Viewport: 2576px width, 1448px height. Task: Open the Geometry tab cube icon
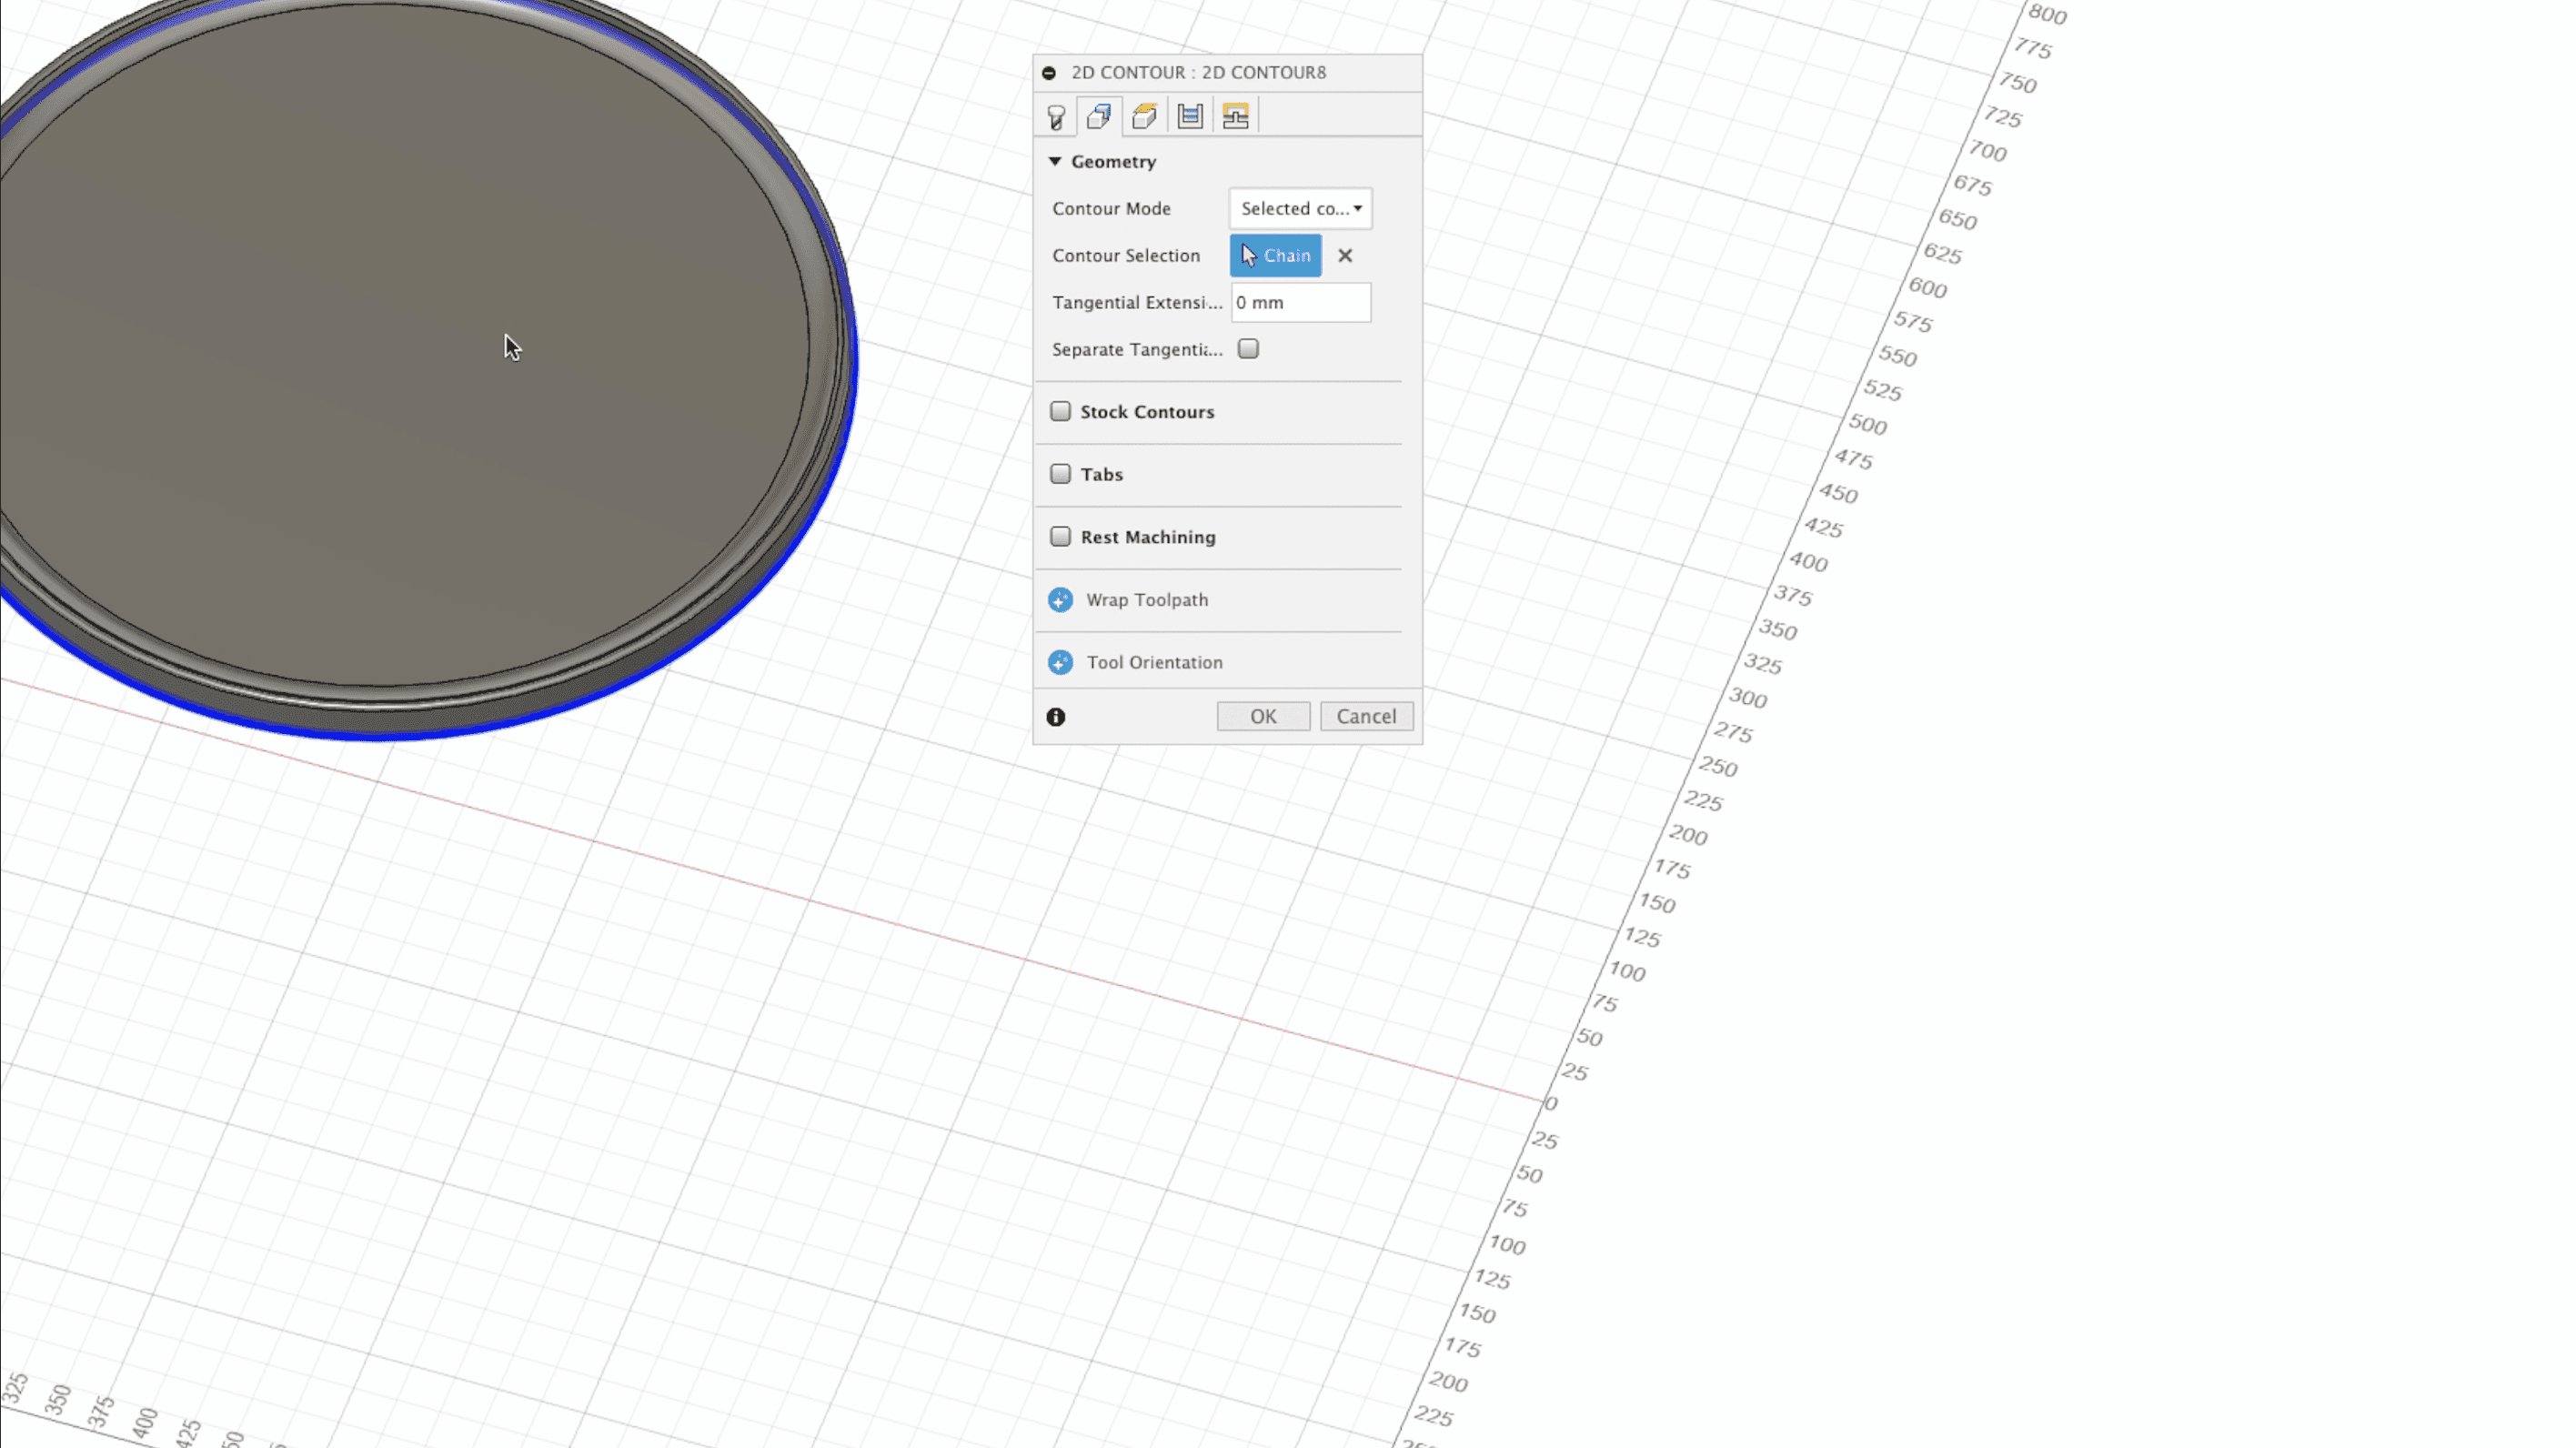coord(1099,116)
